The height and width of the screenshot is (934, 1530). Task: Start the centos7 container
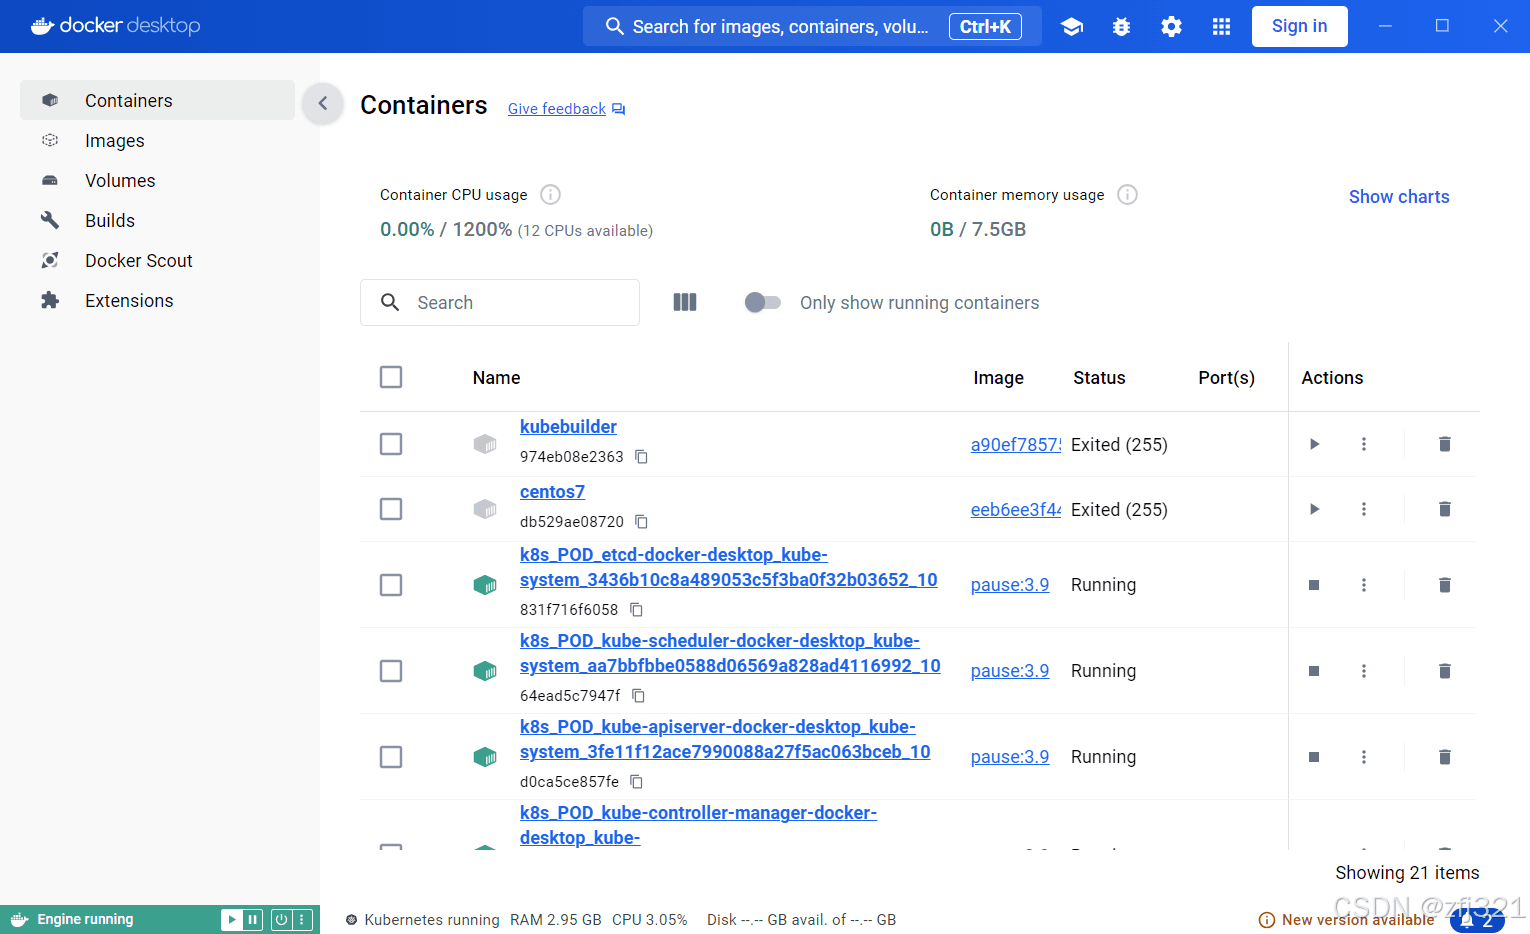coord(1314,509)
